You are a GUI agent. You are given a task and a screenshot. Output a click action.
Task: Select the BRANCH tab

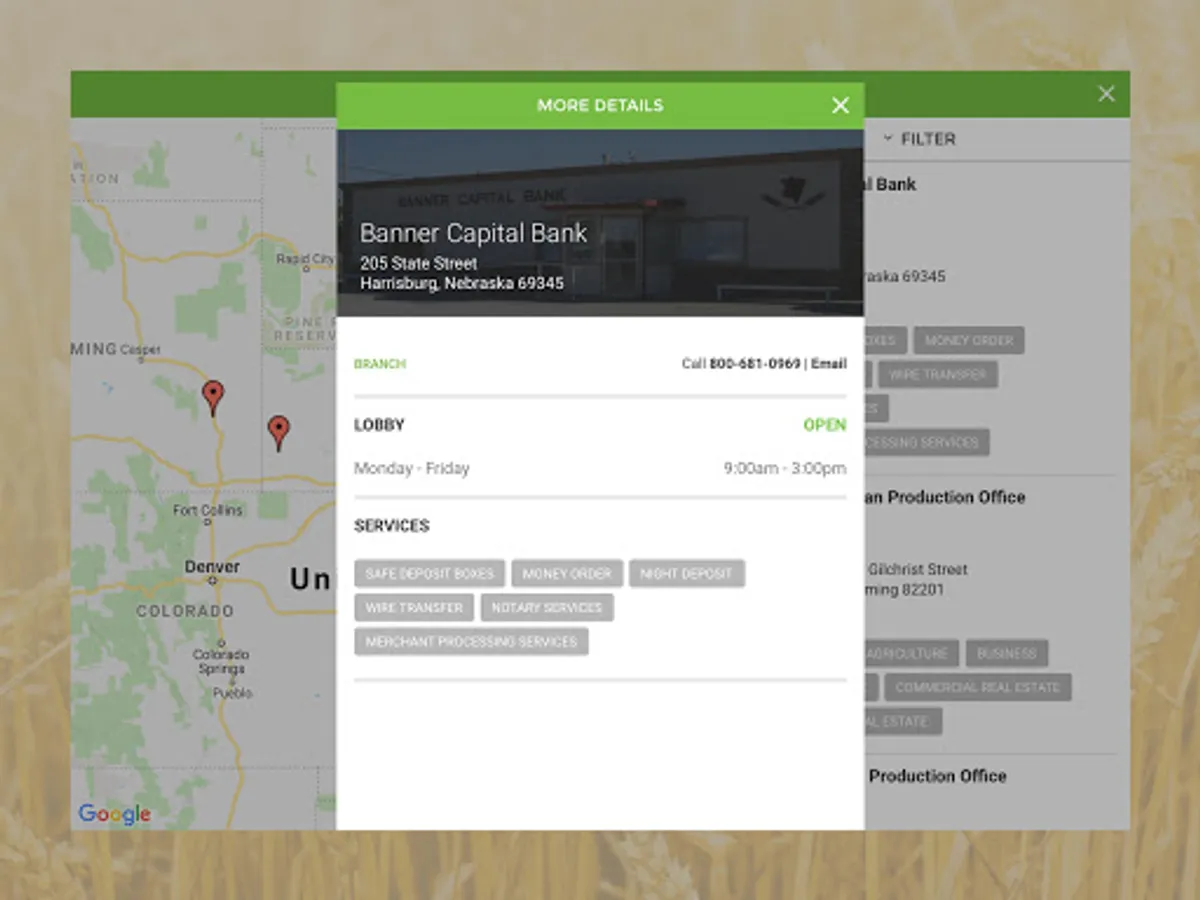click(380, 364)
